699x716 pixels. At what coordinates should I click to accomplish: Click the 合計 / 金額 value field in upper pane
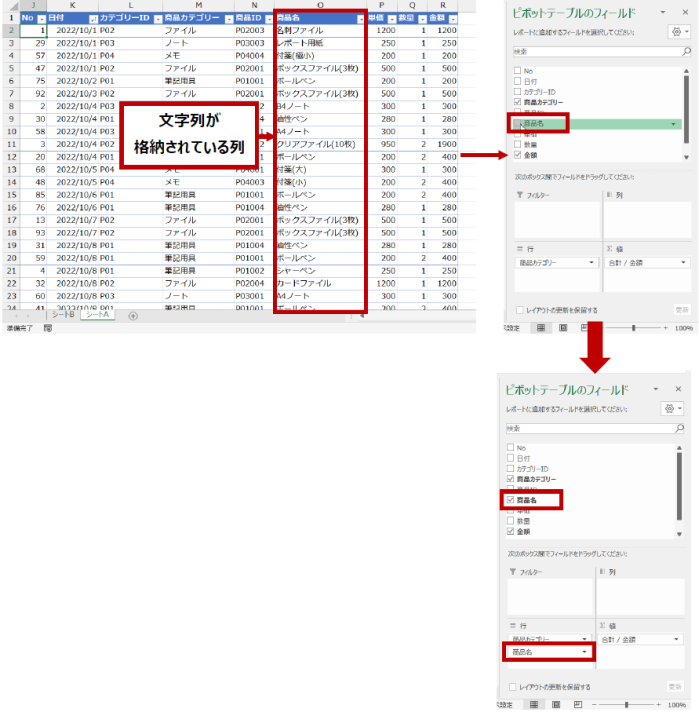click(640, 263)
